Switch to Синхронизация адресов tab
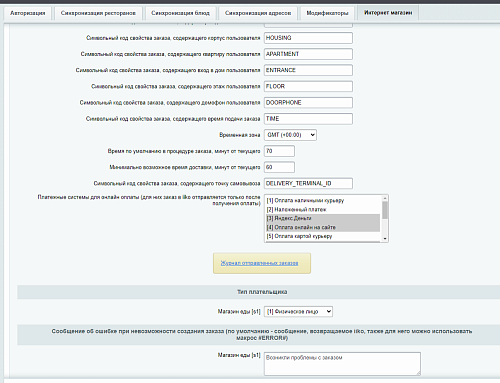Viewport: 500px width, 383px height. click(x=258, y=13)
